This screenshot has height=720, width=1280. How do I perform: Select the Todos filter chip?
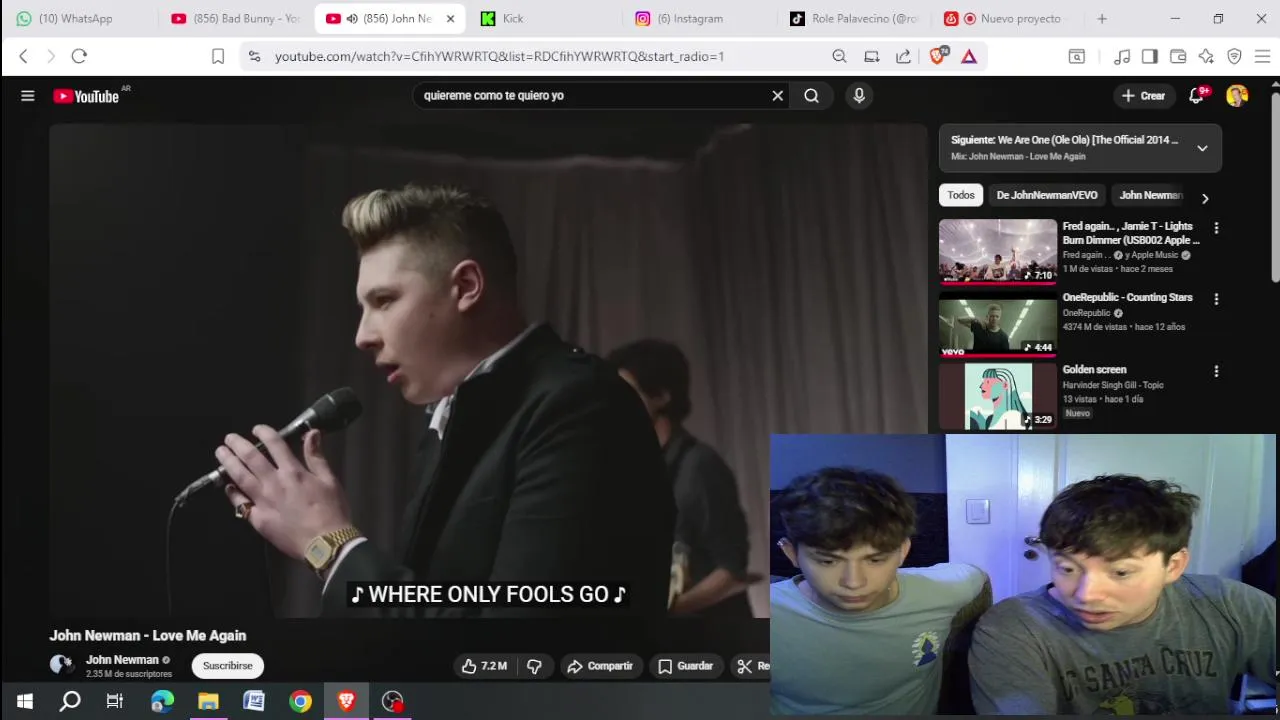[x=961, y=195]
